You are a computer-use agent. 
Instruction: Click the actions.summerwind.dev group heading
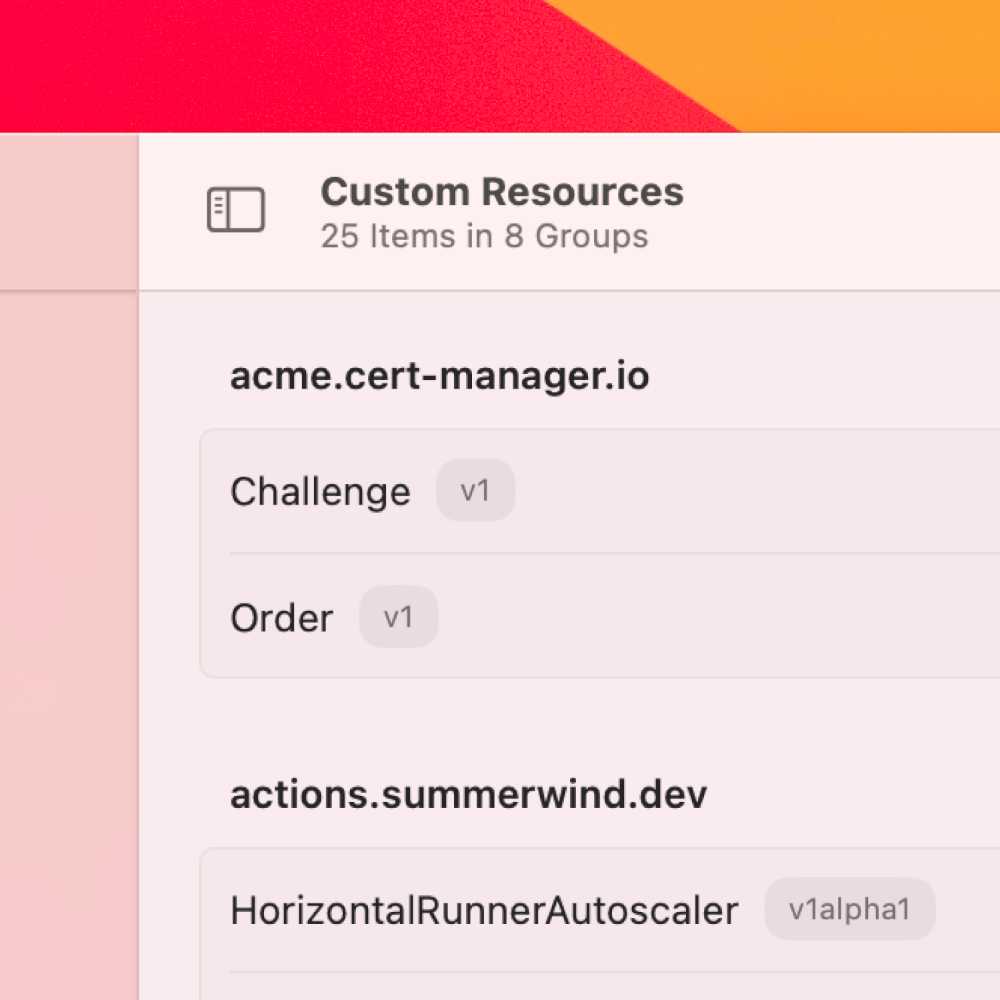coord(469,794)
